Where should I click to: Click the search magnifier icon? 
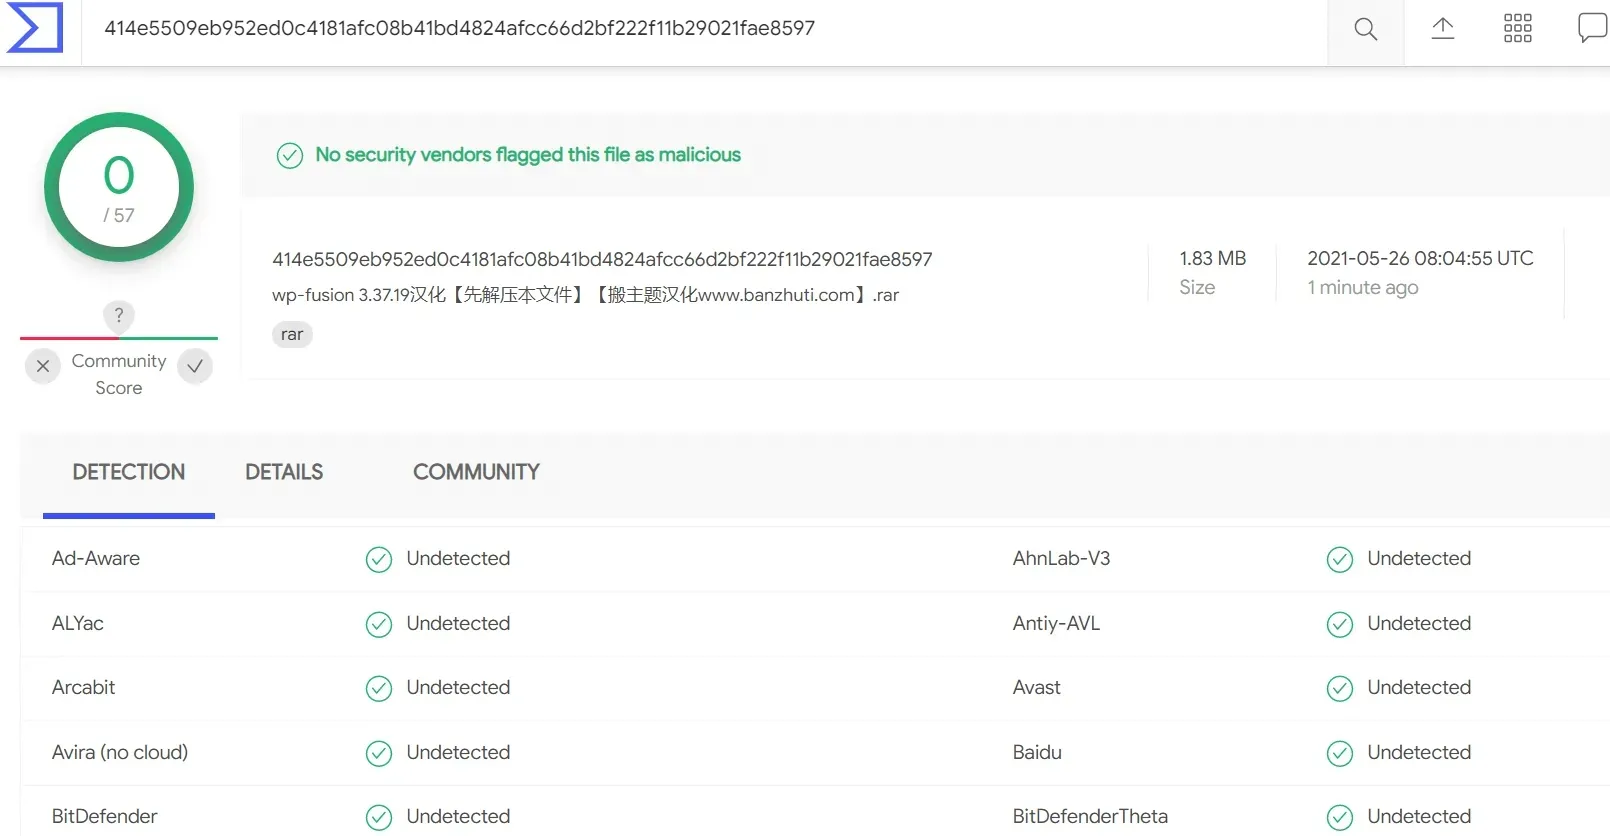coord(1365,29)
